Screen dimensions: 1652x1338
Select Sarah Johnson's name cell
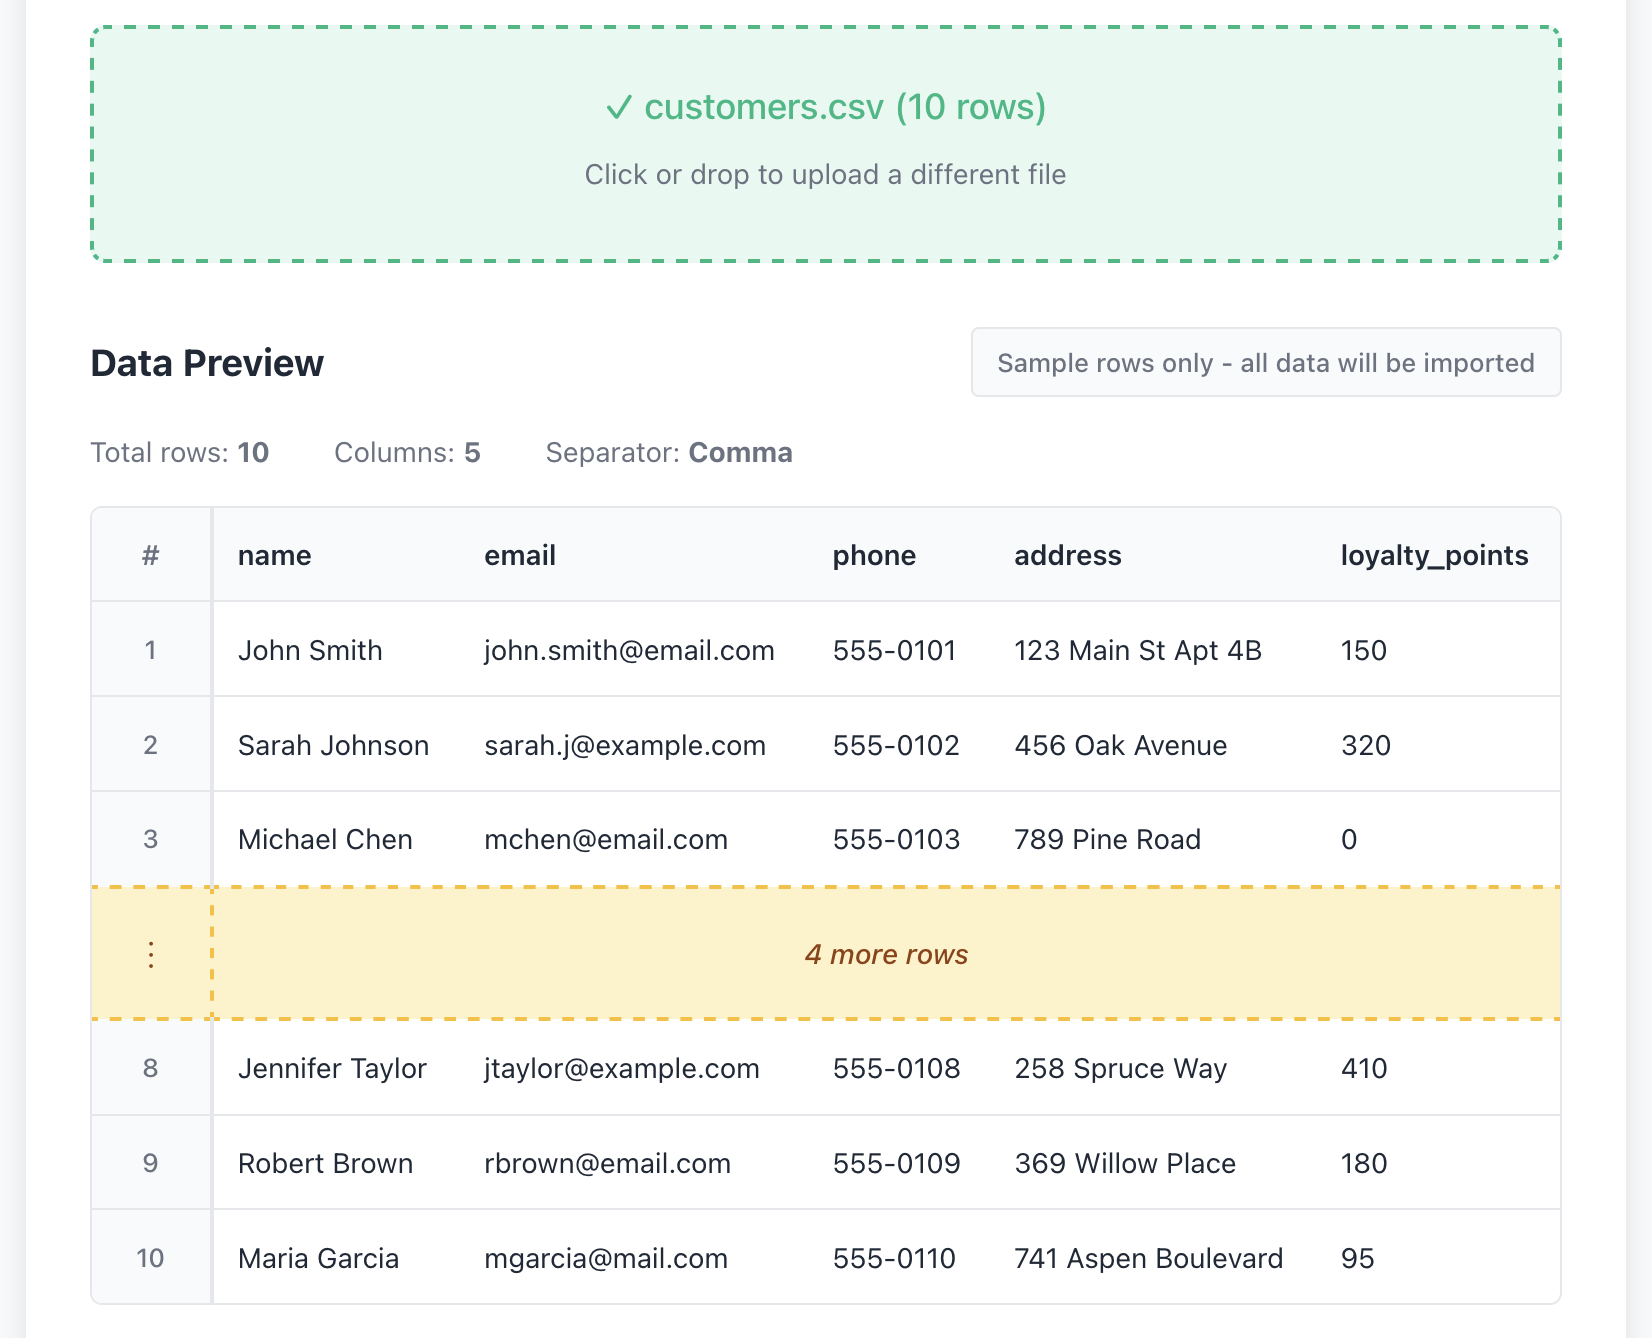[x=333, y=744]
